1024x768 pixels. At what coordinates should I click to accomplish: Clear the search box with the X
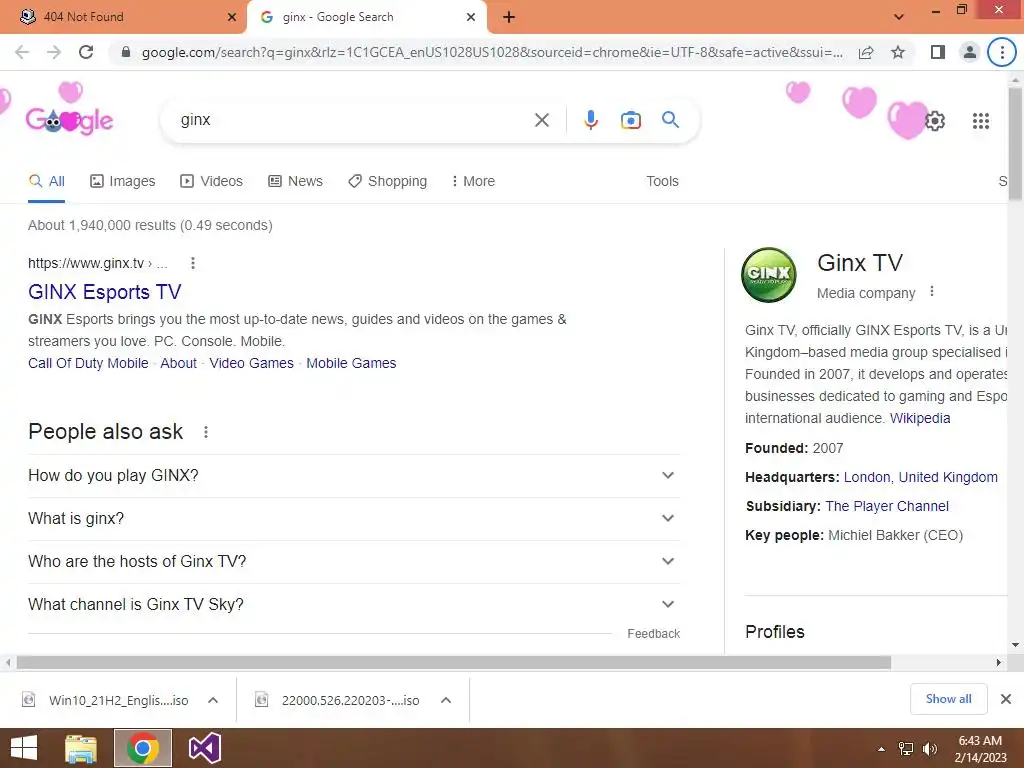[542, 120]
